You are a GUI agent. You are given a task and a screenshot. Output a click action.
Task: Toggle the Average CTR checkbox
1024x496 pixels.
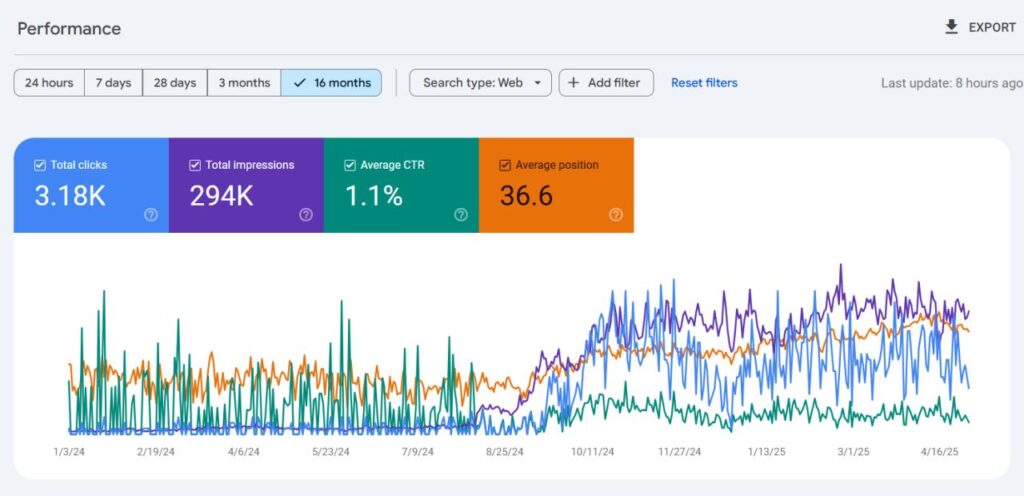click(x=350, y=165)
